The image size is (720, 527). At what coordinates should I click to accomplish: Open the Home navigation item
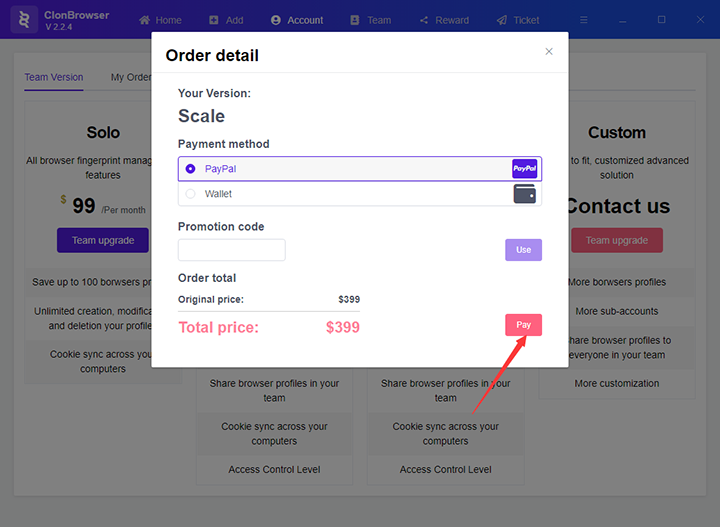[160, 20]
